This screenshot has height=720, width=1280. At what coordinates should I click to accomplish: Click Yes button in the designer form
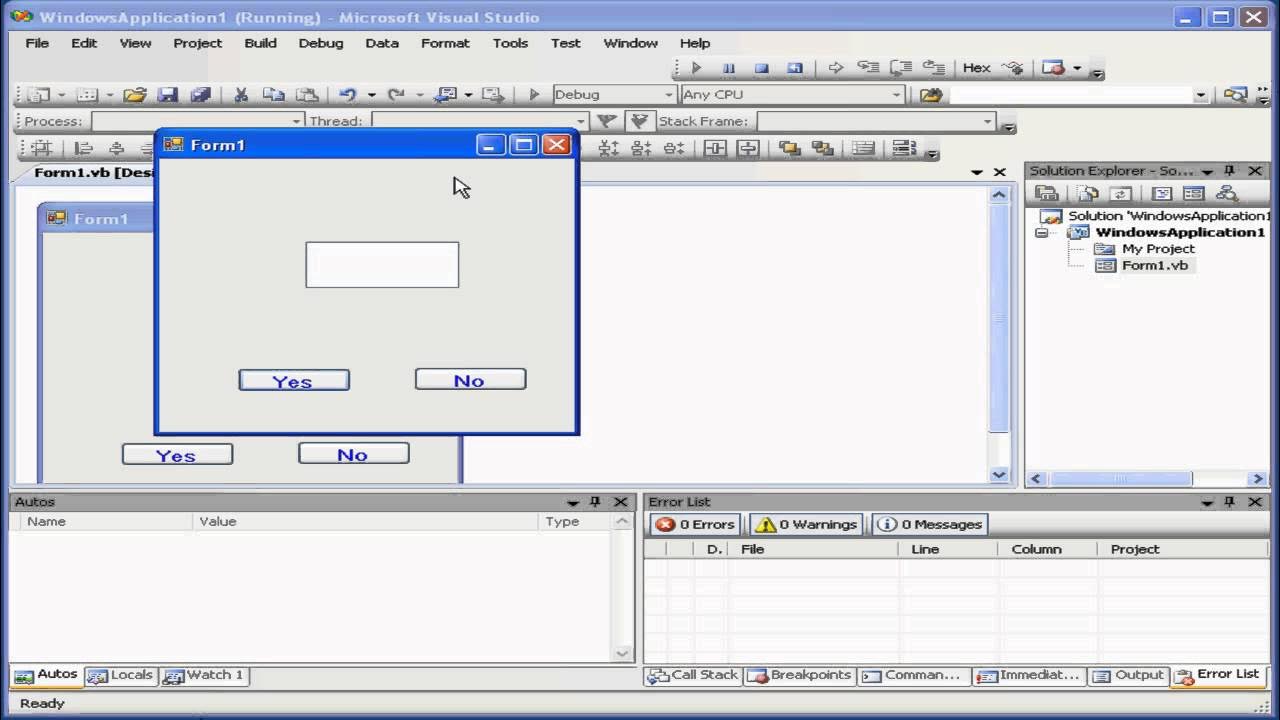[177, 455]
